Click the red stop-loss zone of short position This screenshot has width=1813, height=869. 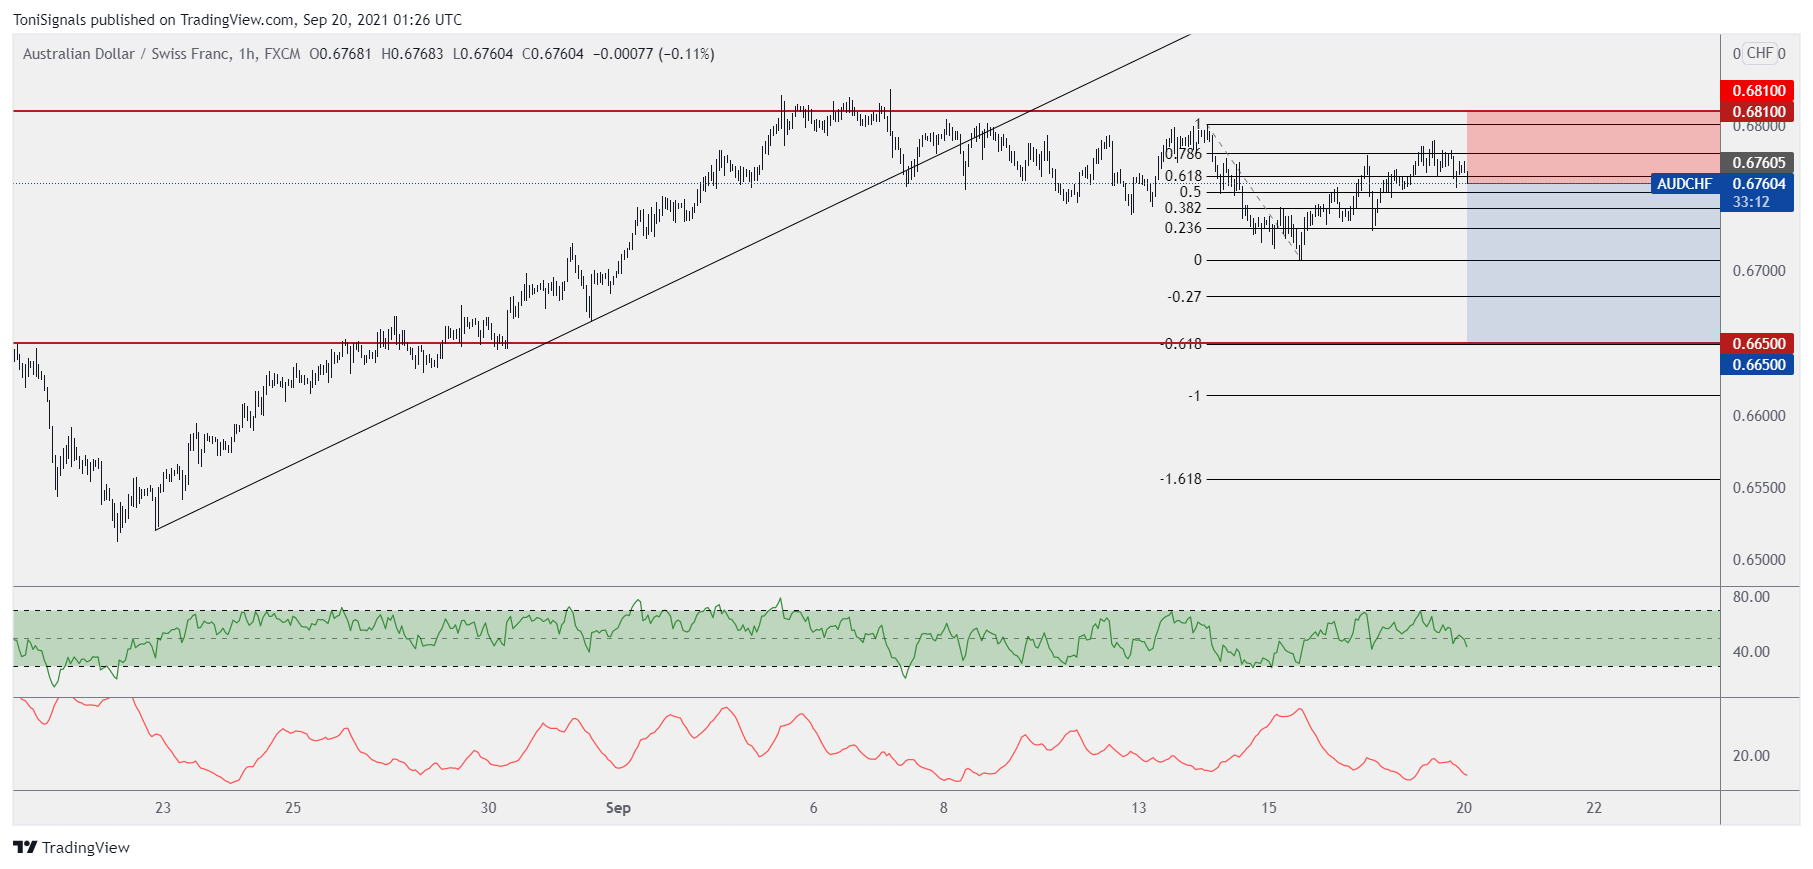pyautogui.click(x=1592, y=146)
